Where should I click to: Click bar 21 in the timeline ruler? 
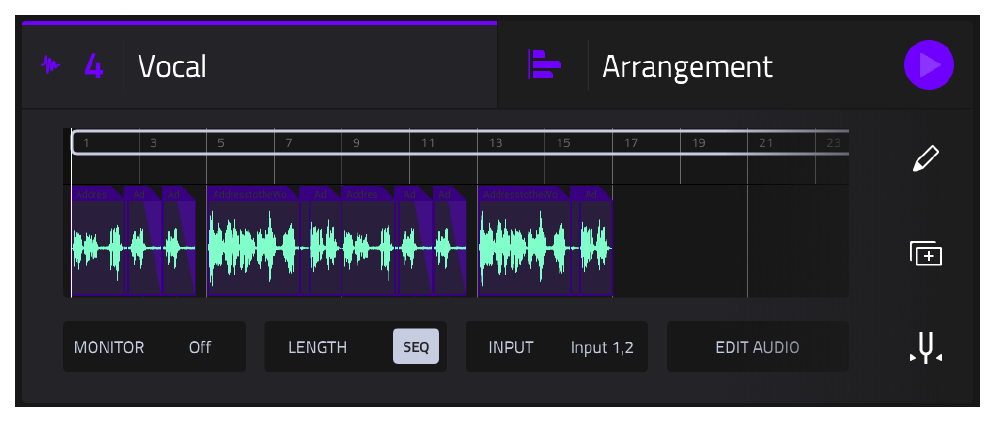(x=766, y=143)
